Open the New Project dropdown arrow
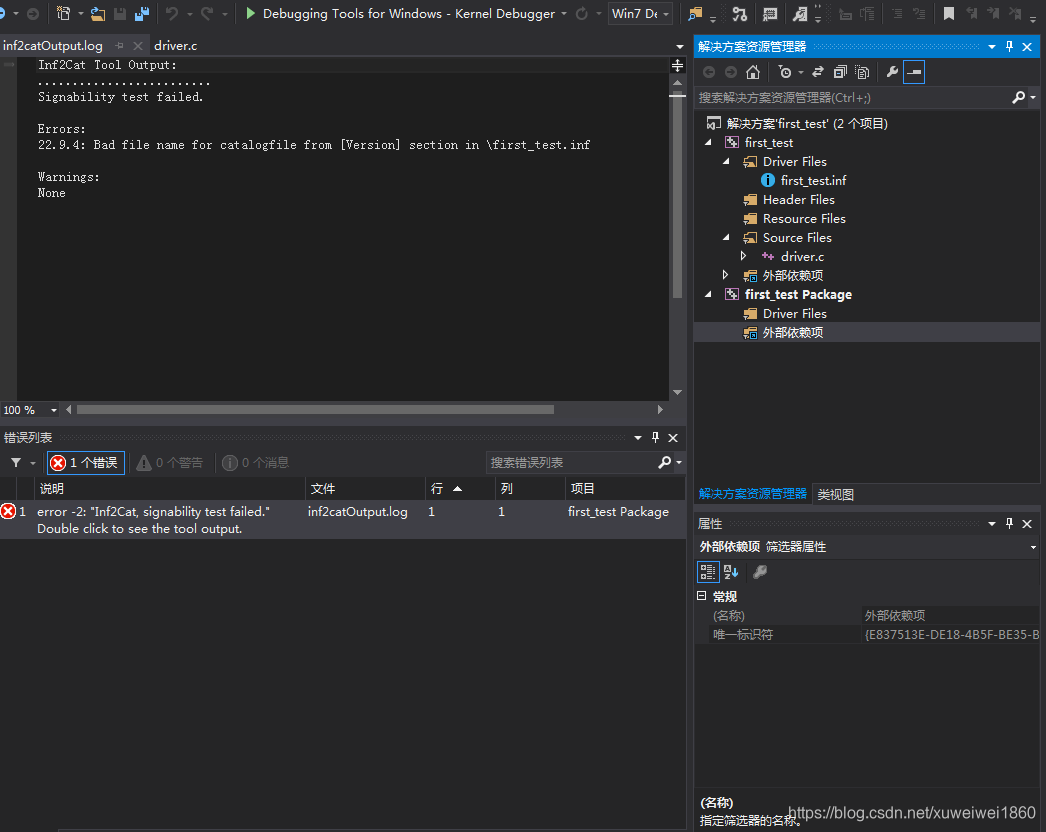This screenshot has height=832, width=1046. pyautogui.click(x=81, y=13)
